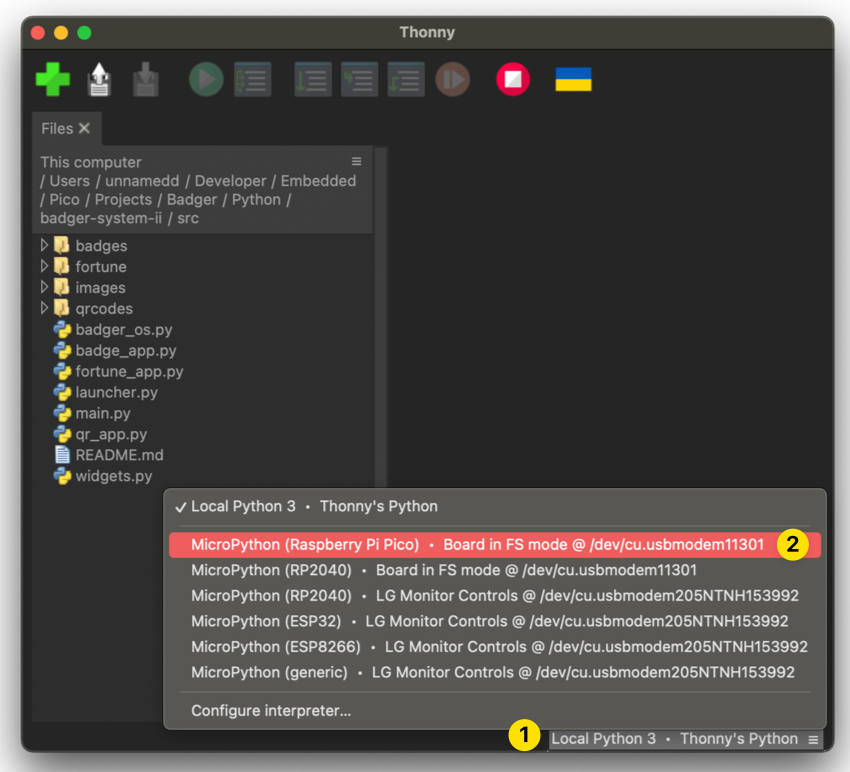This screenshot has height=772, width=850.
Task: Click Embedded in the path breadcrumb
Action: (318, 181)
